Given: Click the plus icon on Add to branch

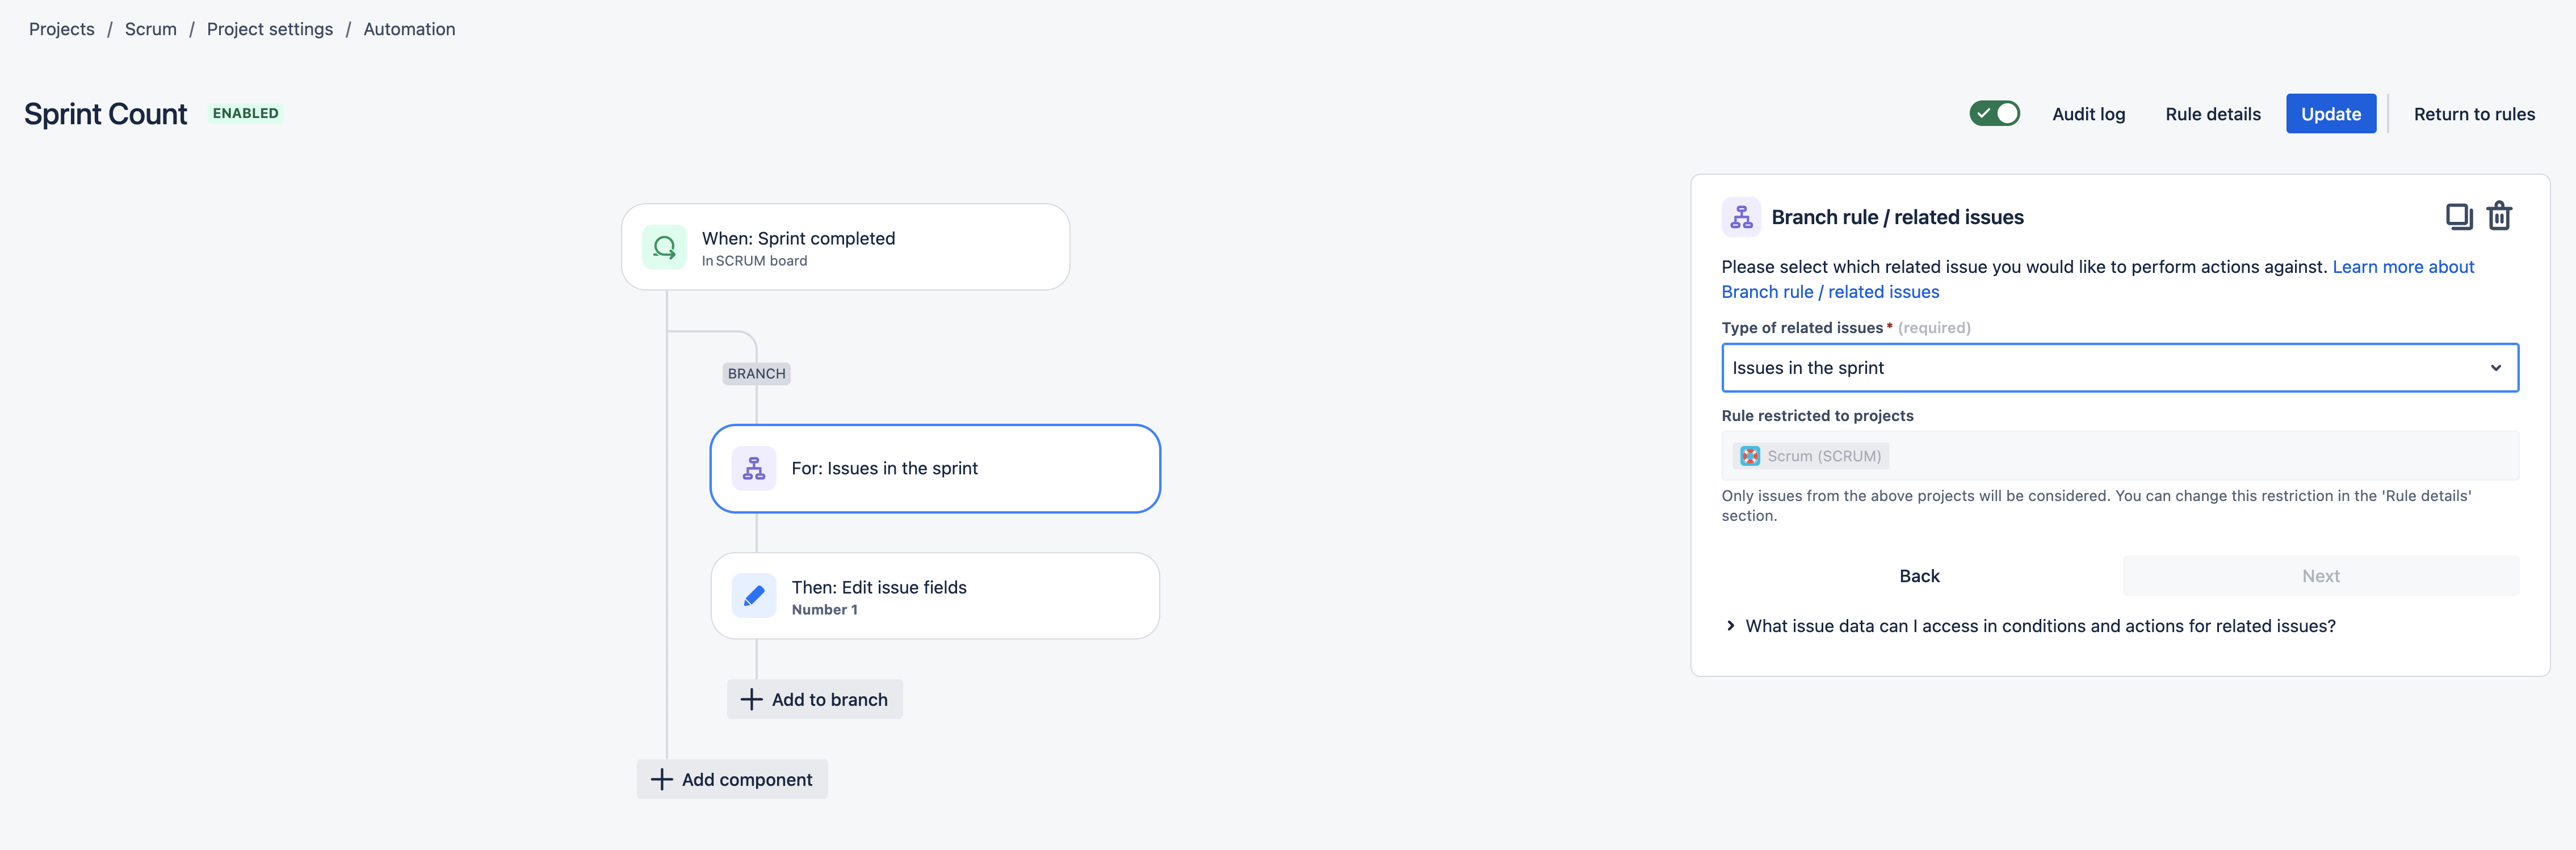Looking at the screenshot, I should pos(751,698).
